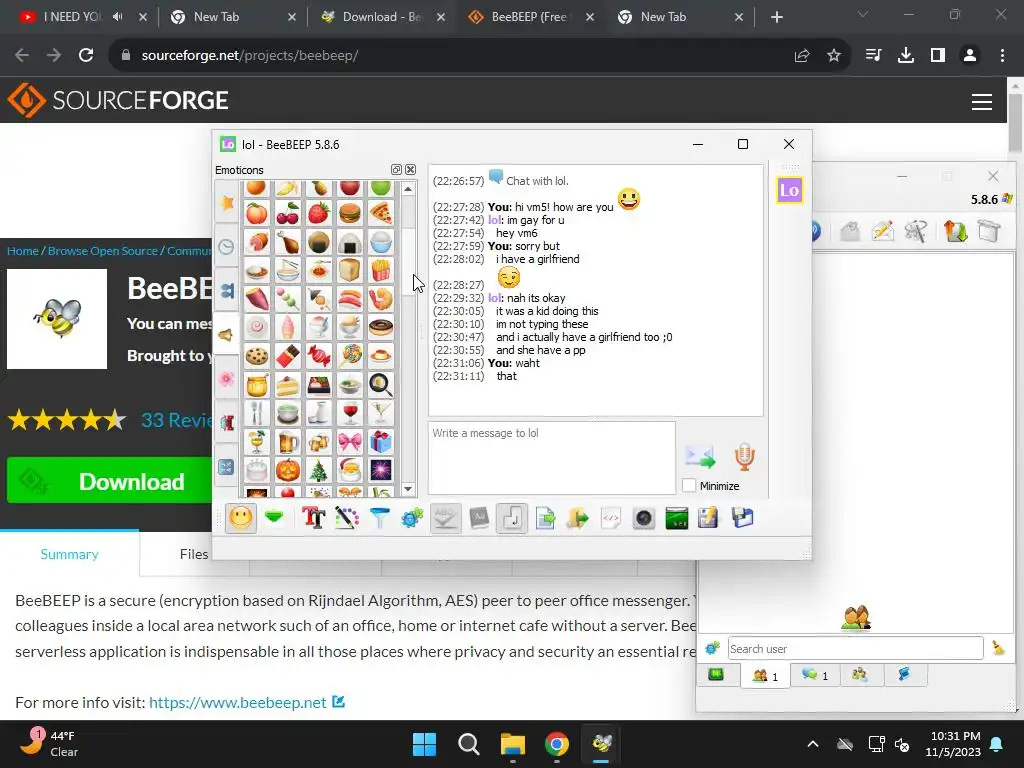This screenshot has height=768, width=1024.
Task: Open the Summary tab on SourceForge
Action: pos(69,554)
